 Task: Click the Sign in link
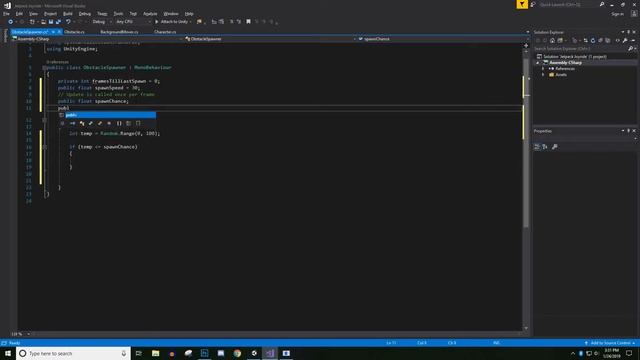[x=618, y=14]
